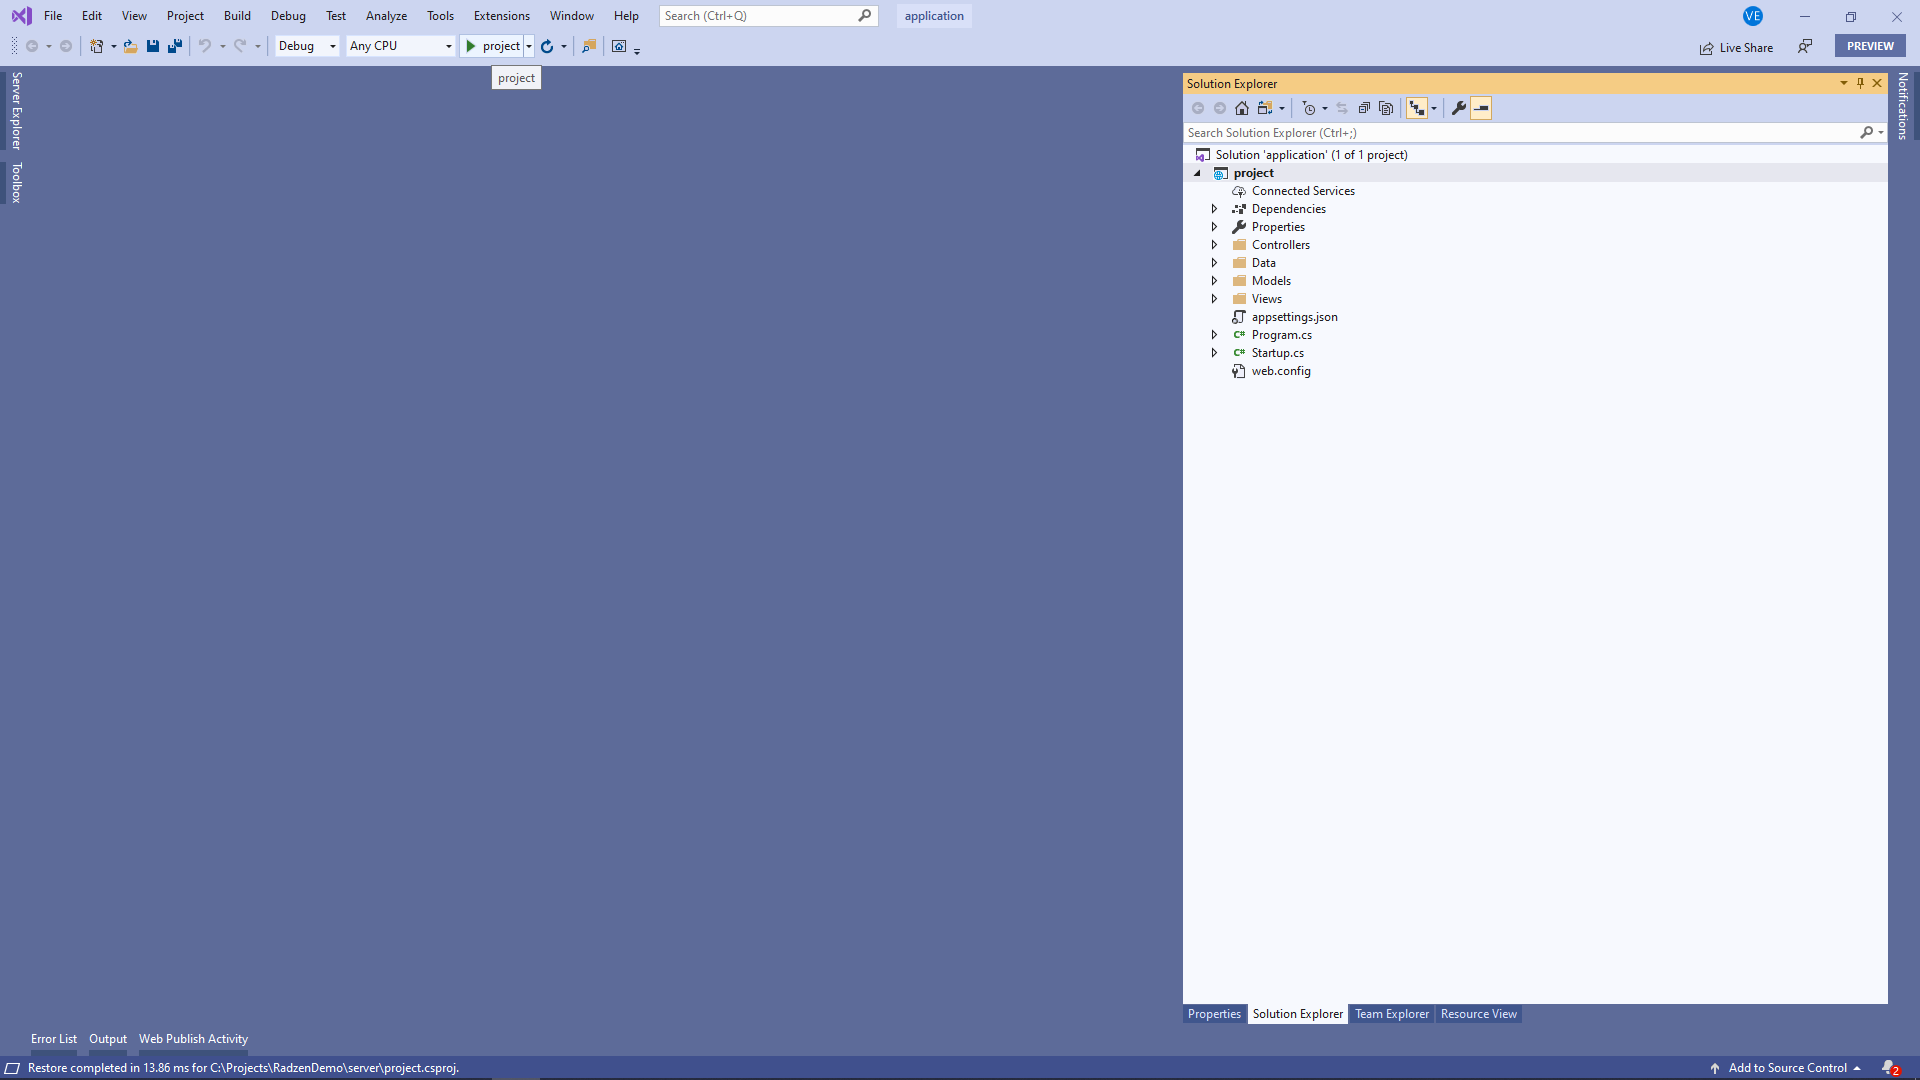Click Live Share button

(x=1736, y=48)
